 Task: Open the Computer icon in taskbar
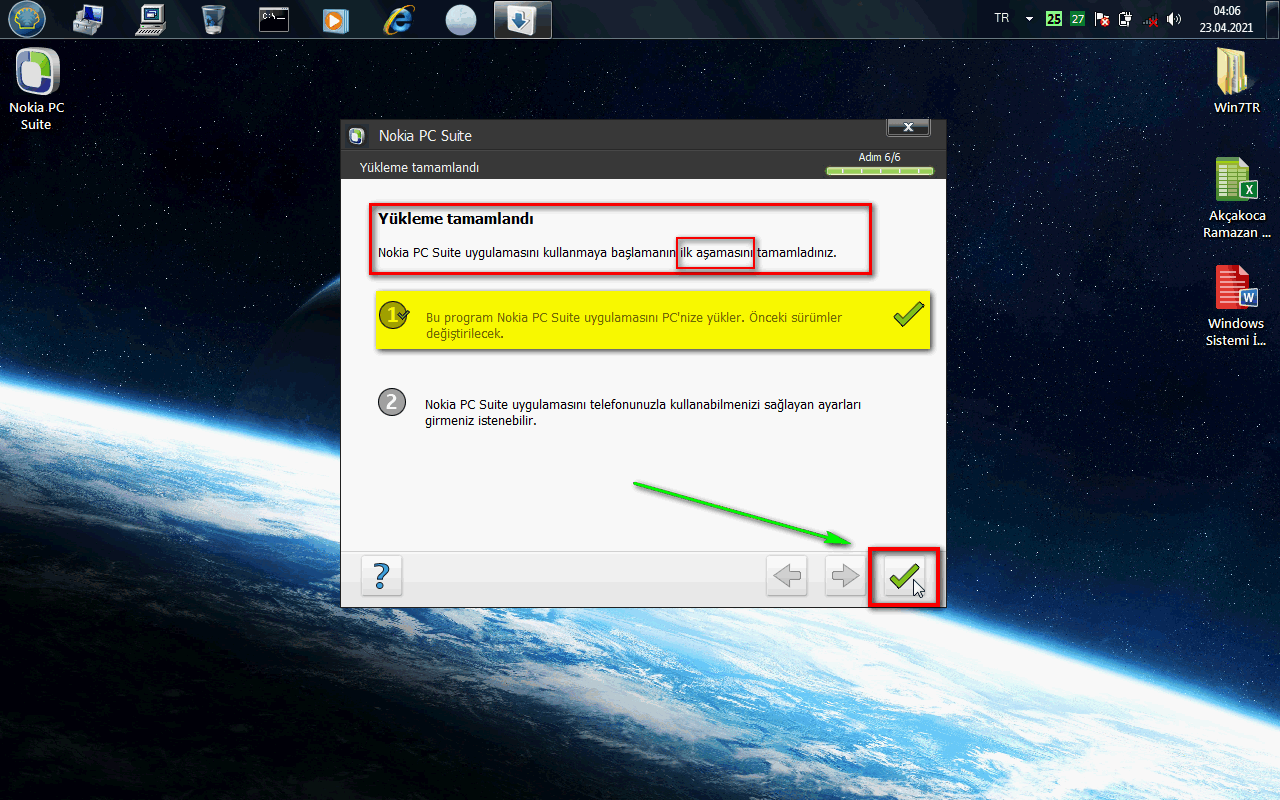[152, 19]
